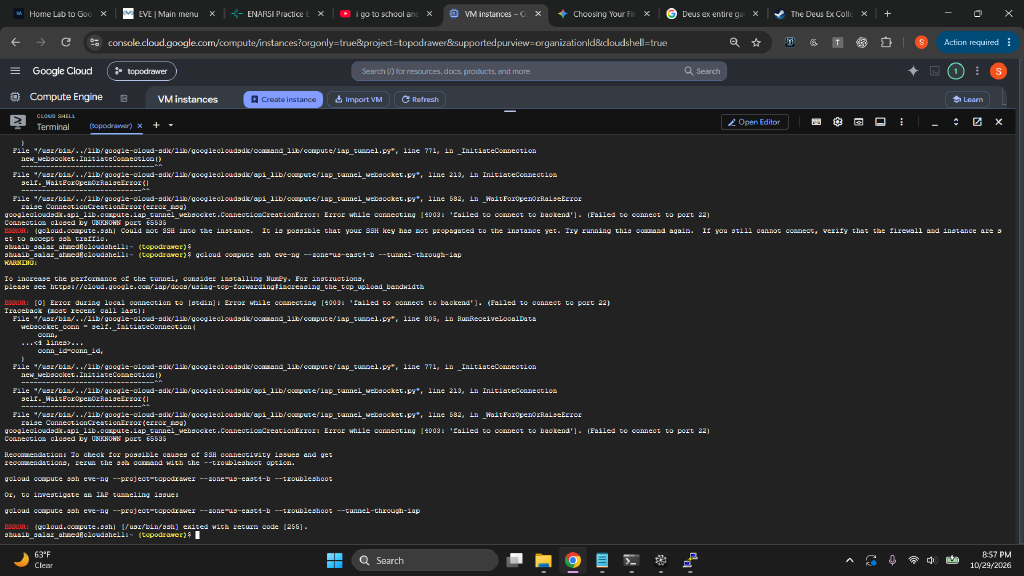Open the Cloud Shell more options menu

[x=901, y=122]
